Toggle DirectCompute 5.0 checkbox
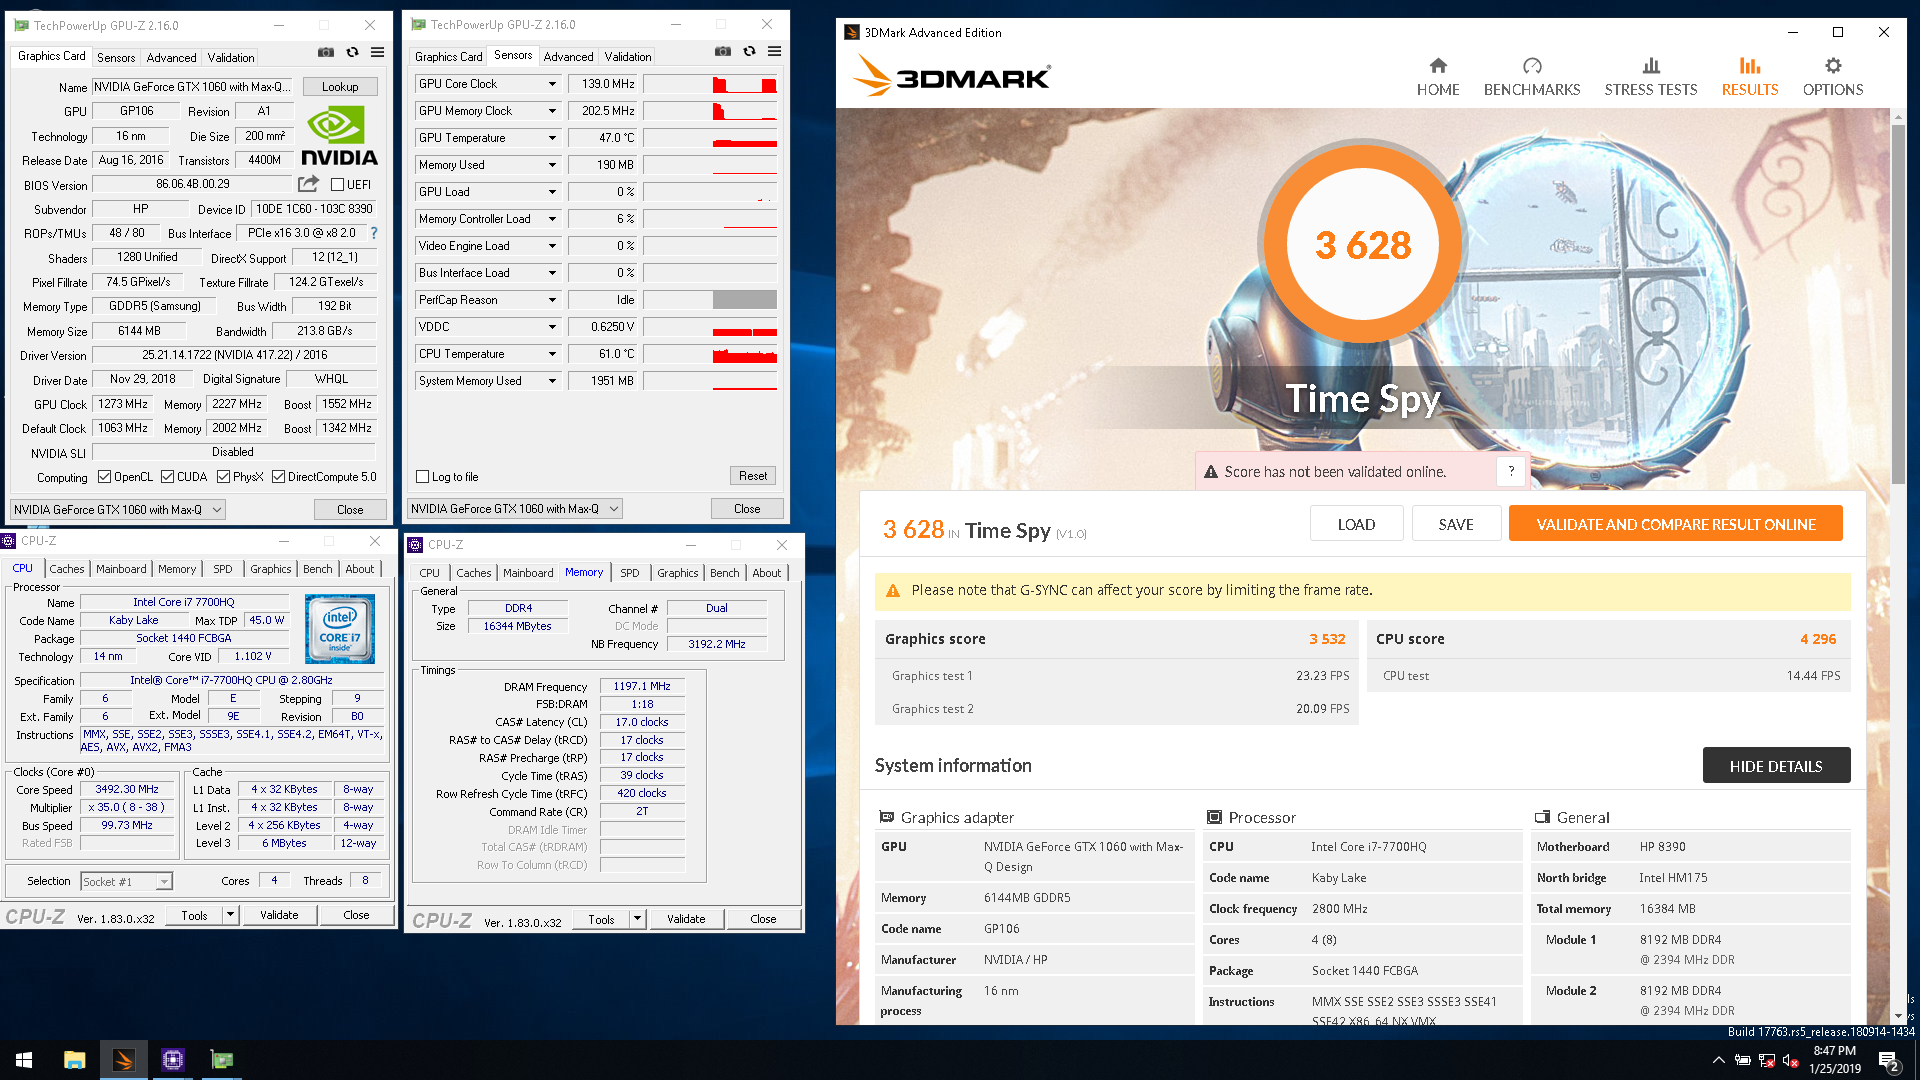 278,477
